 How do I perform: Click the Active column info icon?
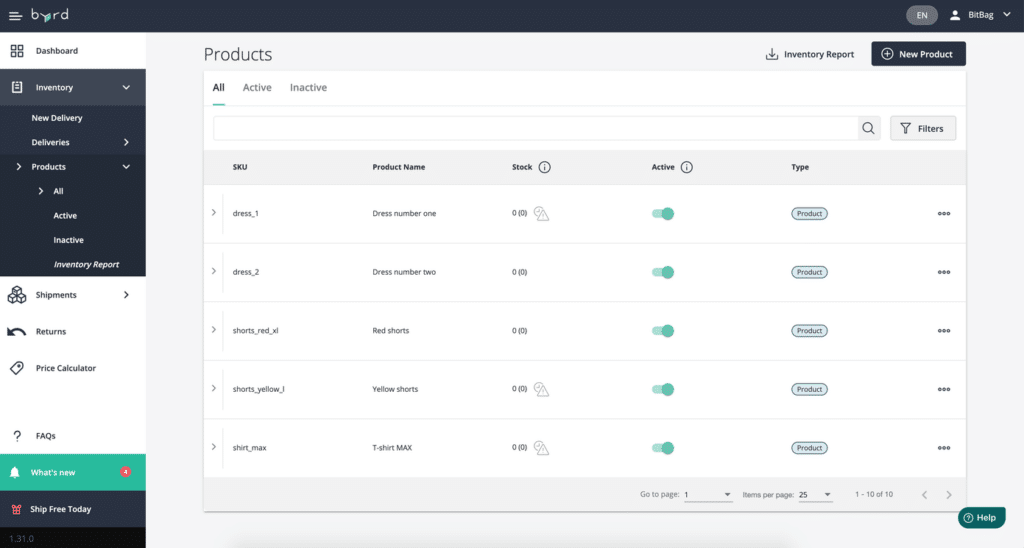pyautogui.click(x=686, y=167)
